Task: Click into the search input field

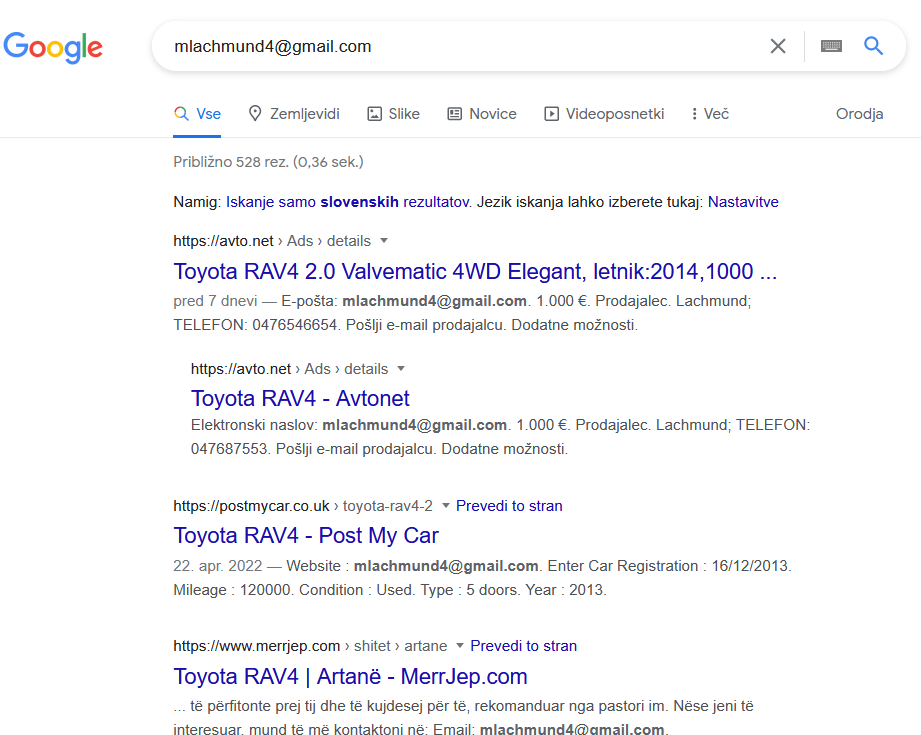Action: tap(458, 46)
